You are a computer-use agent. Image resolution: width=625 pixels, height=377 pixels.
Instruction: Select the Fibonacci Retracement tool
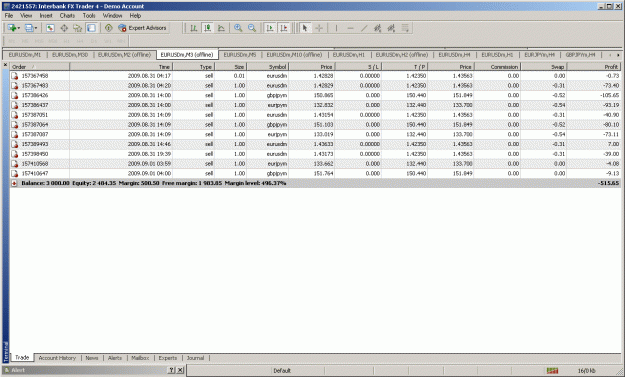coord(405,28)
